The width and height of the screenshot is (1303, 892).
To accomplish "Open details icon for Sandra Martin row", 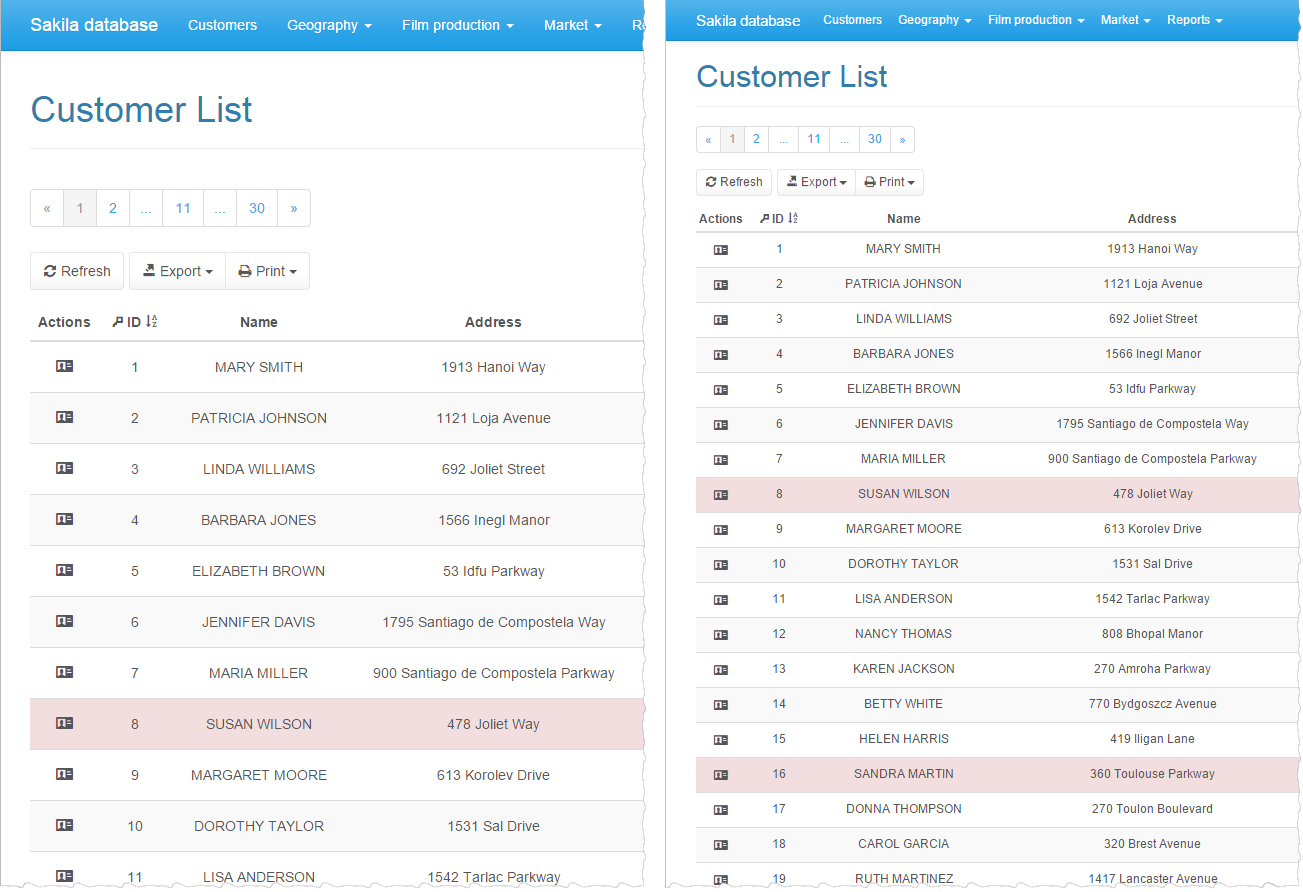I will [x=720, y=775].
